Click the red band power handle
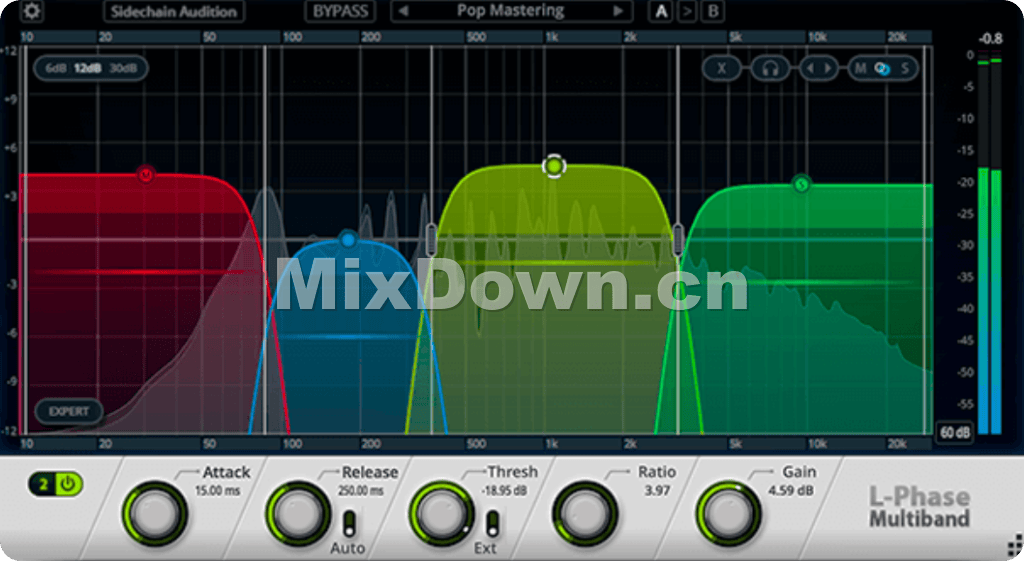Viewport: 1024px width, 561px height. click(146, 174)
